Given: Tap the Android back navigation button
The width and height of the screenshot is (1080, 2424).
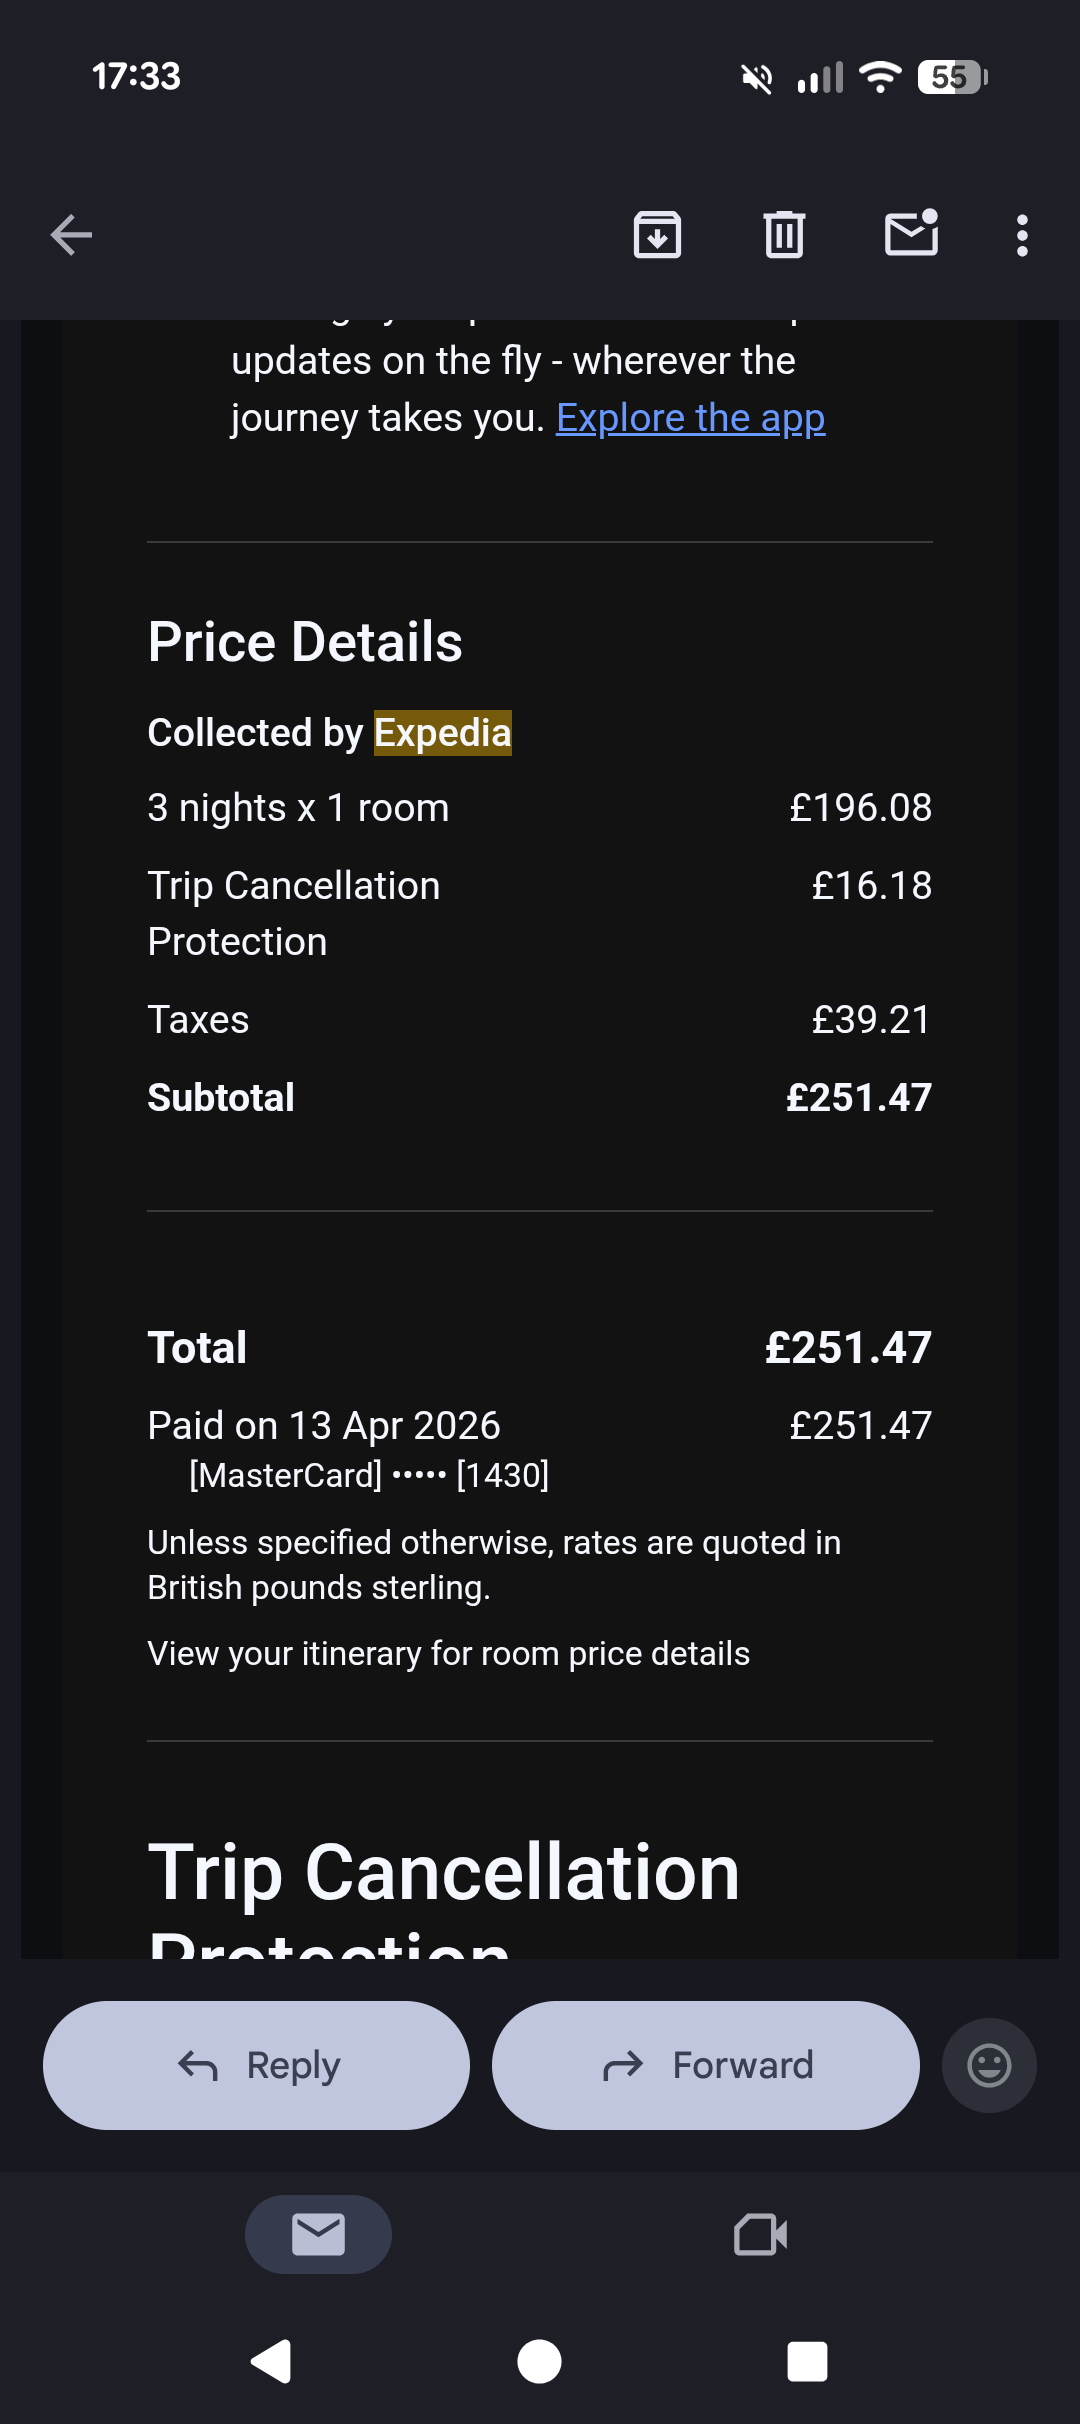Looking at the screenshot, I should pos(271,2362).
